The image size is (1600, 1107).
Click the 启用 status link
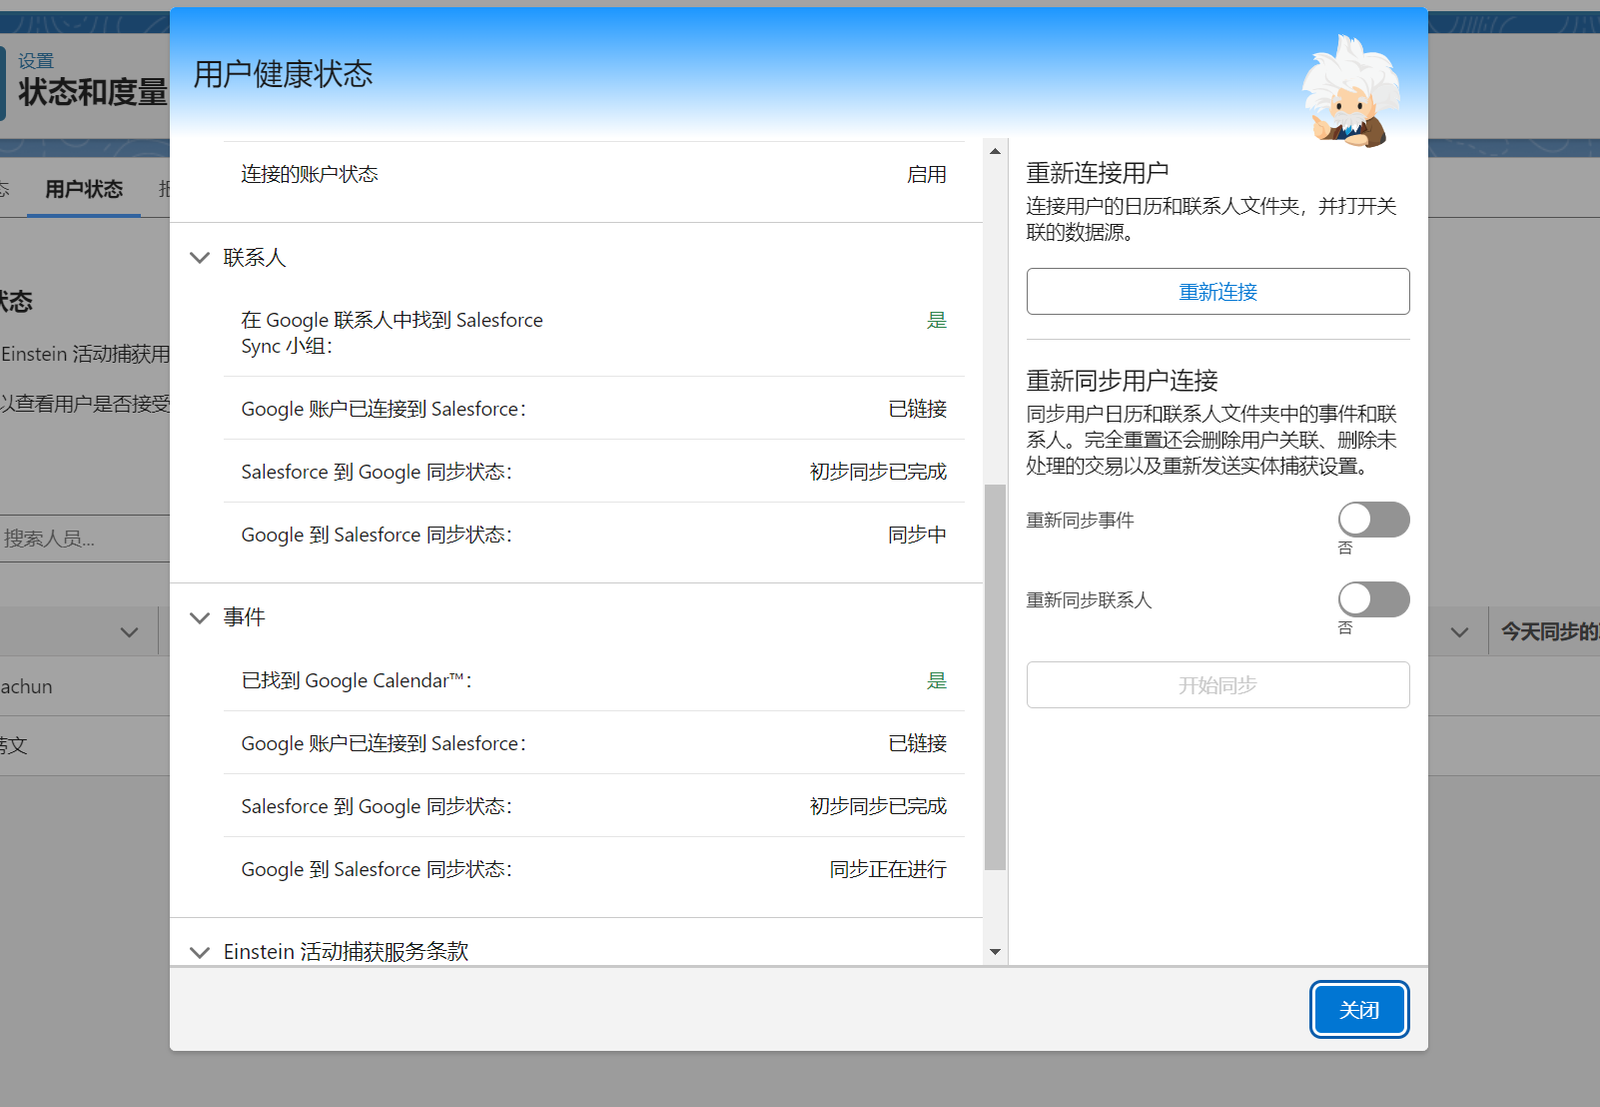(925, 174)
